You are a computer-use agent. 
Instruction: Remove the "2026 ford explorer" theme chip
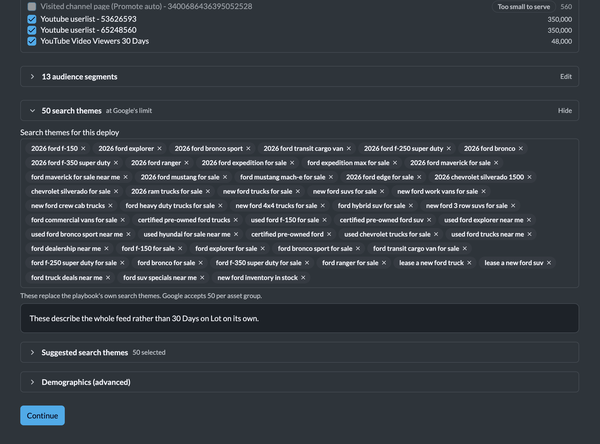[159, 149]
